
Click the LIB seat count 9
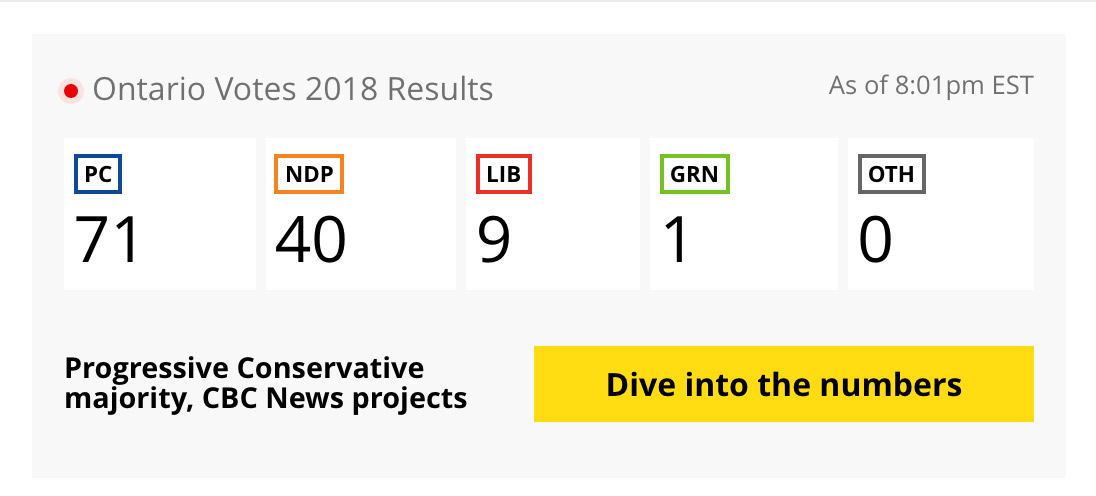494,240
